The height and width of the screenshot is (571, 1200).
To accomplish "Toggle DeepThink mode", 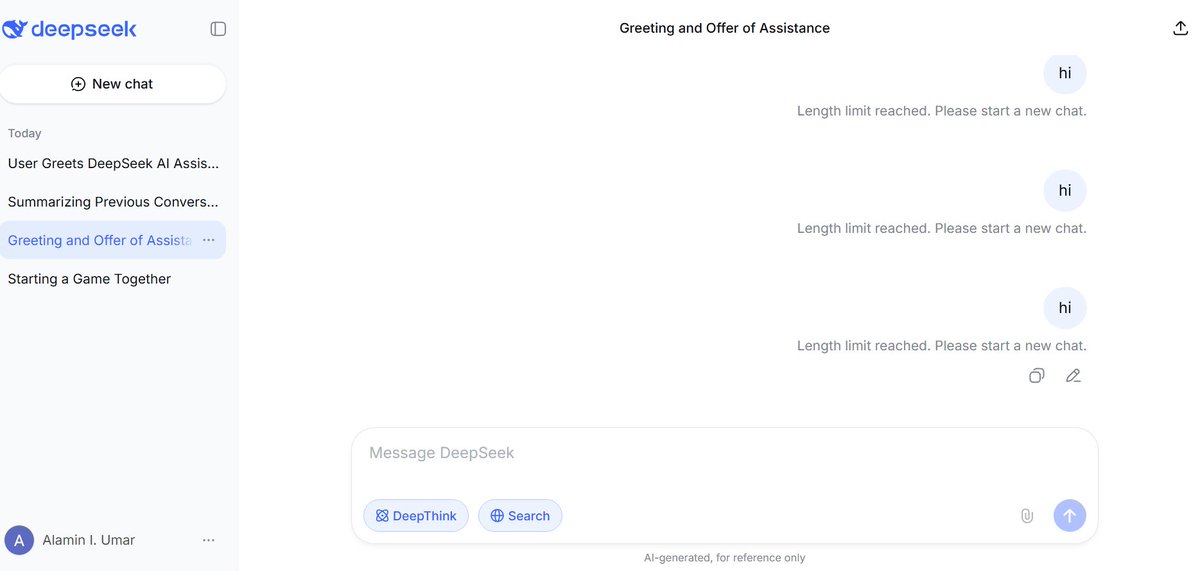I will point(416,516).
